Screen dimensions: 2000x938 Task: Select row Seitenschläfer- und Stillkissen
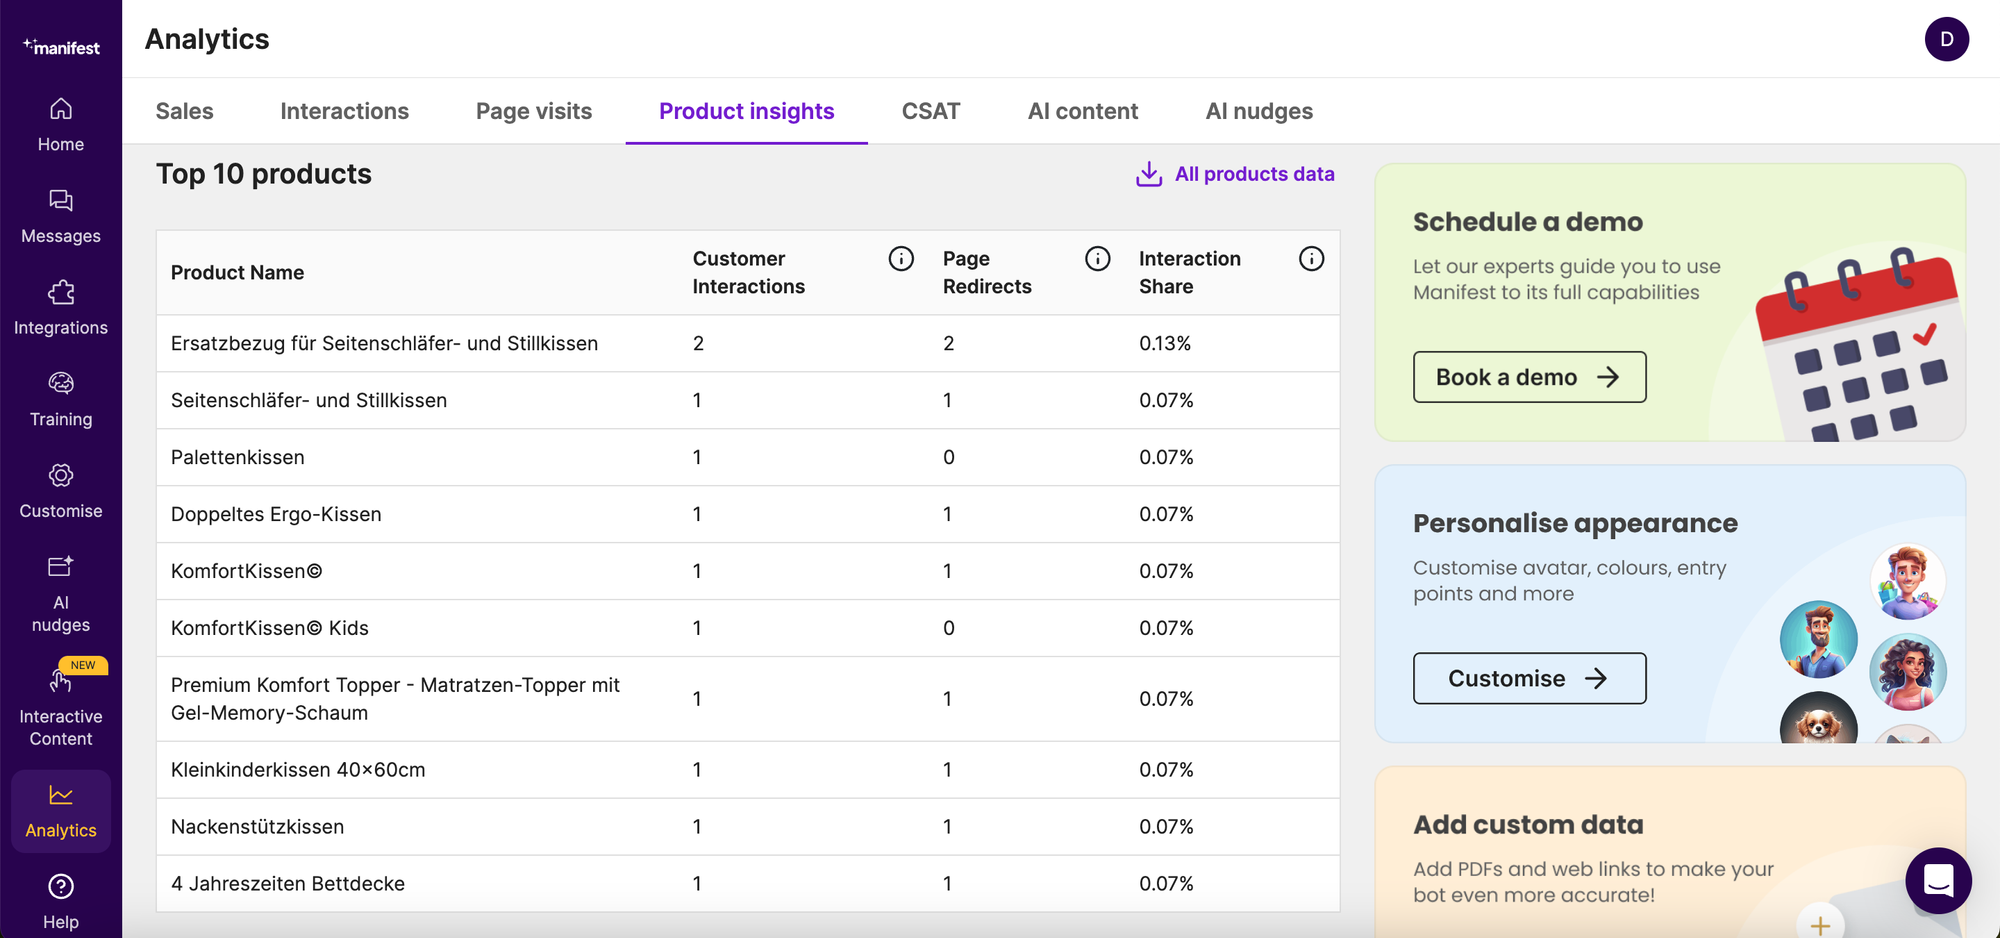[x=748, y=400]
